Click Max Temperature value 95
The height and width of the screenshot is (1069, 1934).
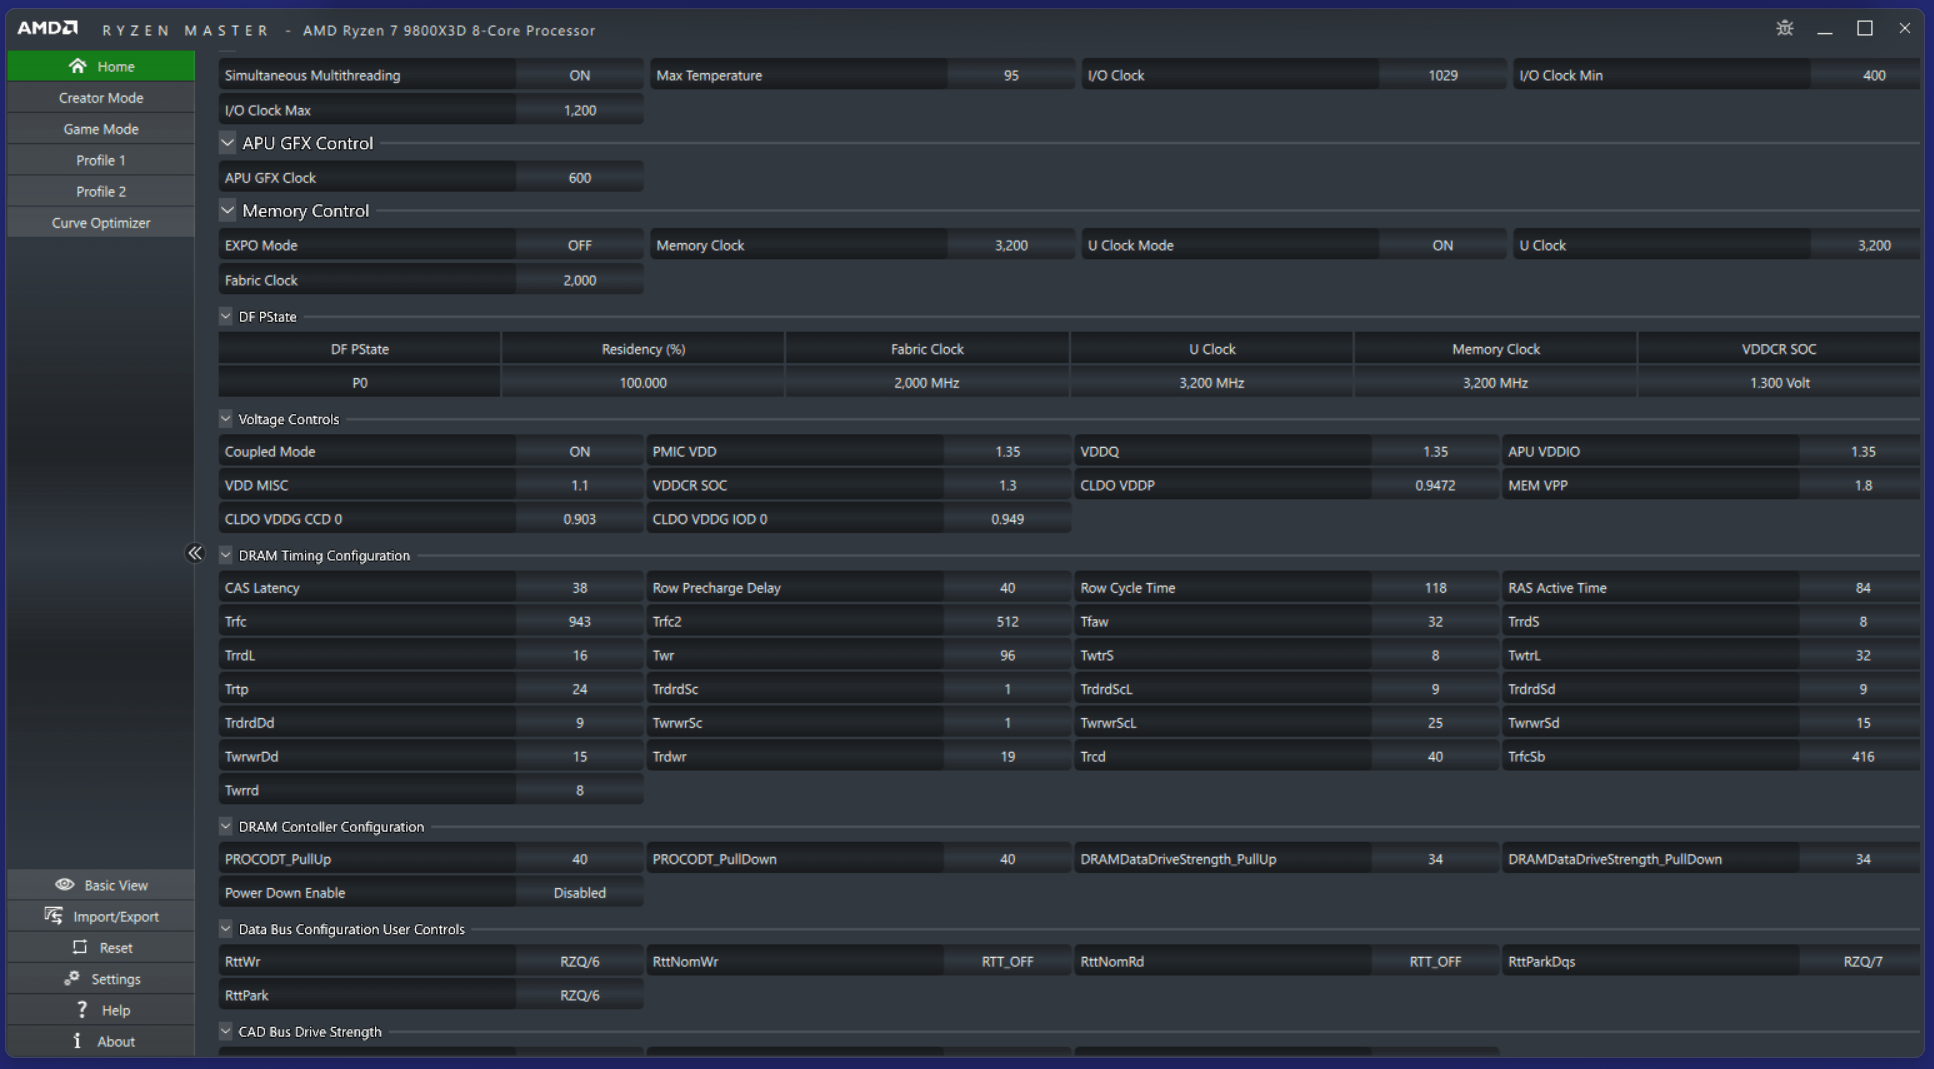point(1011,75)
